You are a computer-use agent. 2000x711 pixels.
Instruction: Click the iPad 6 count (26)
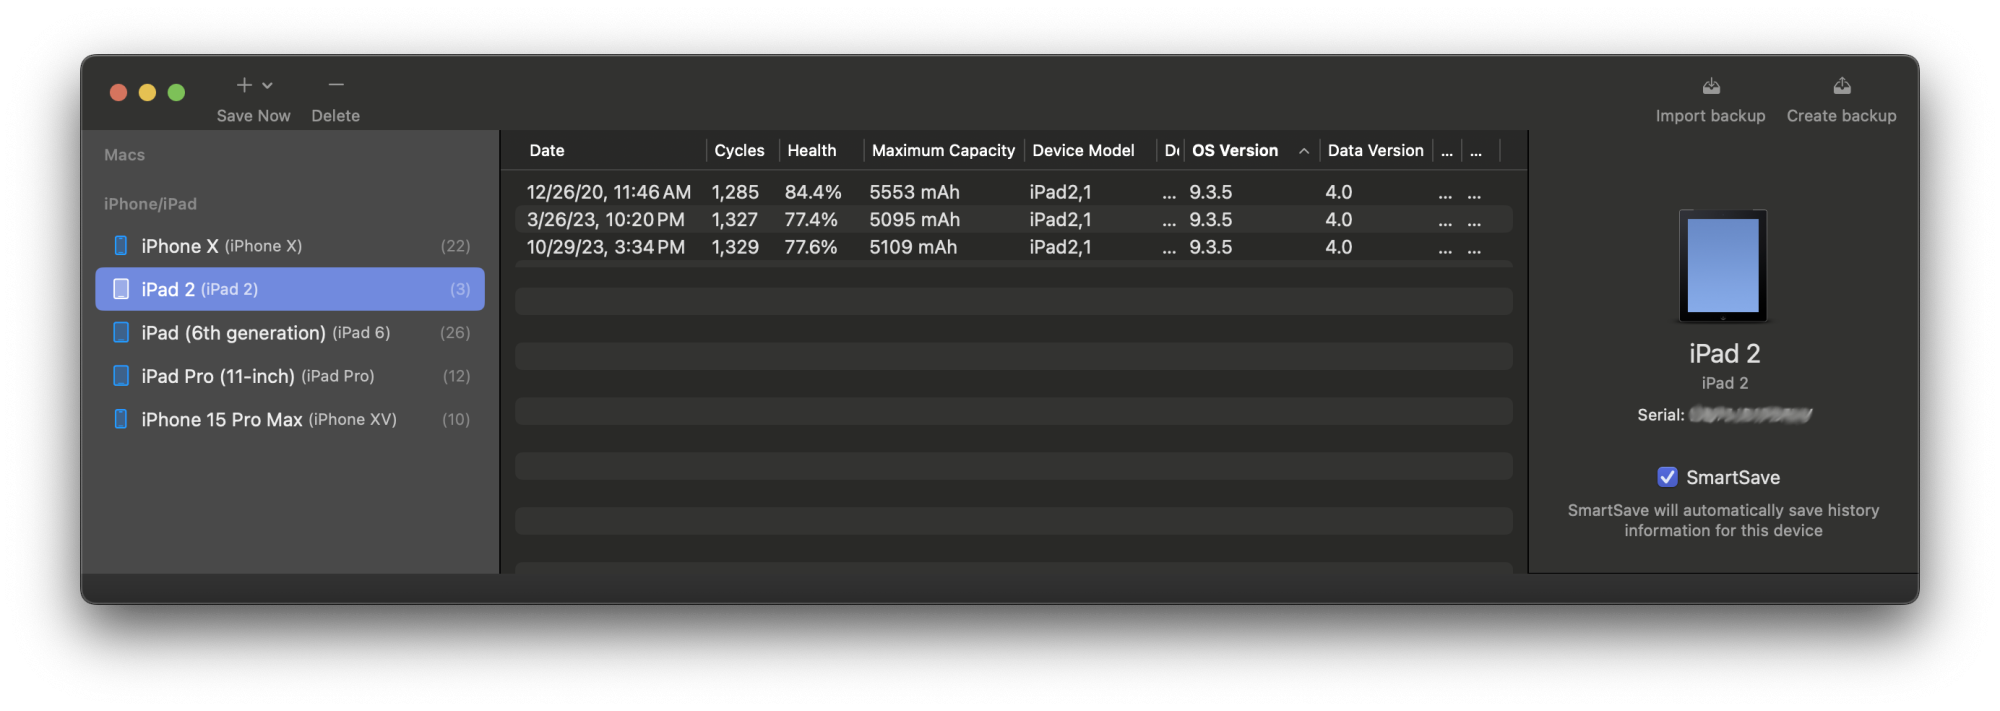coord(455,332)
